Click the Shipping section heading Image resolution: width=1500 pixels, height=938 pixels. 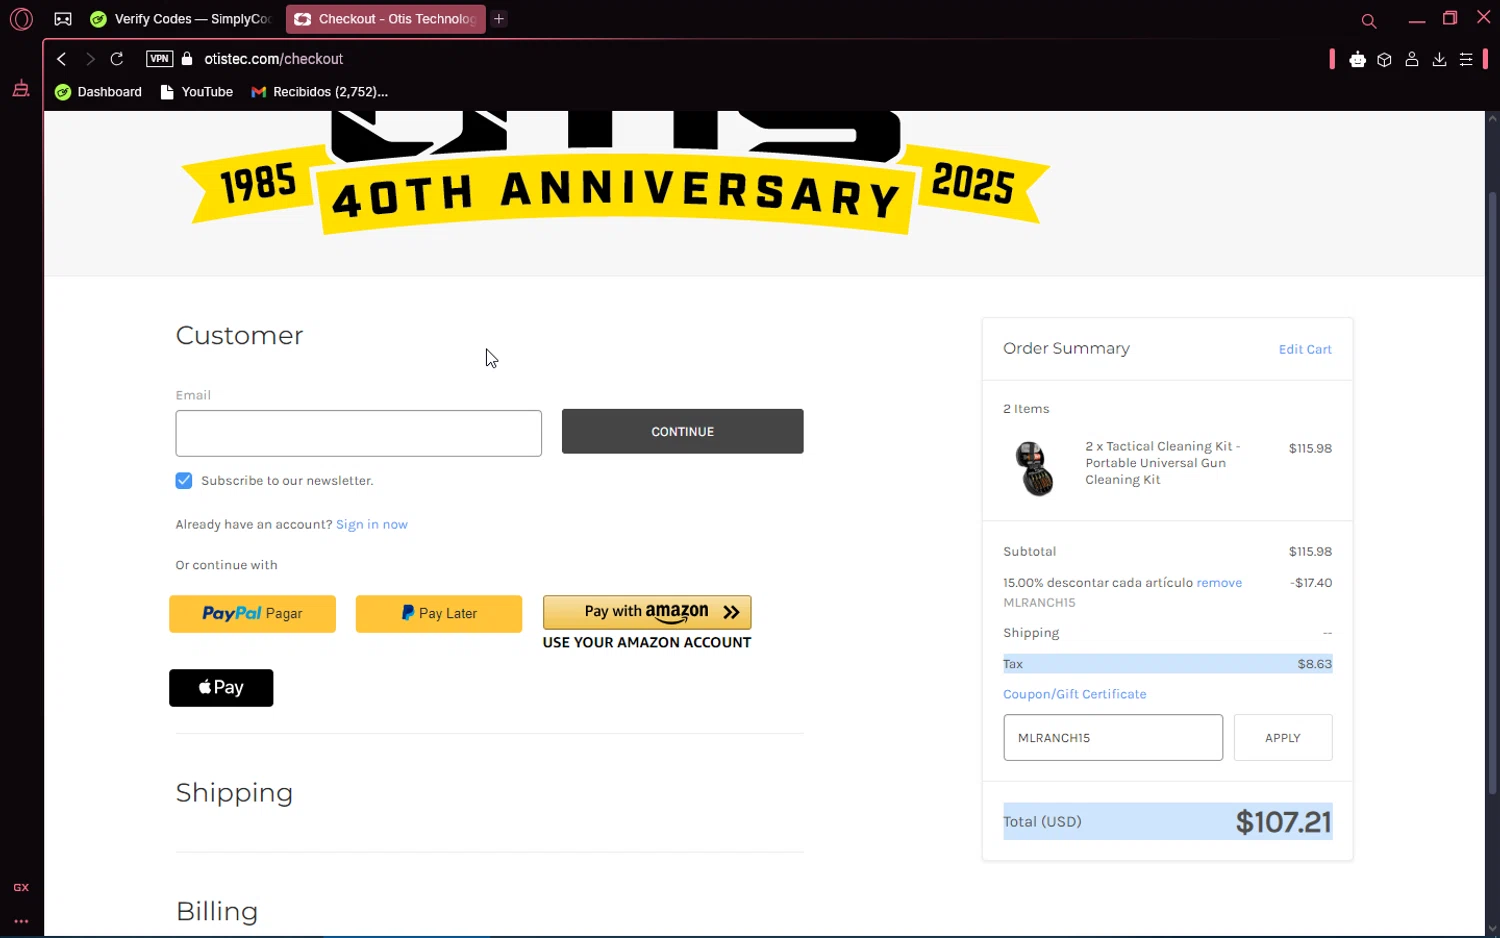(234, 793)
